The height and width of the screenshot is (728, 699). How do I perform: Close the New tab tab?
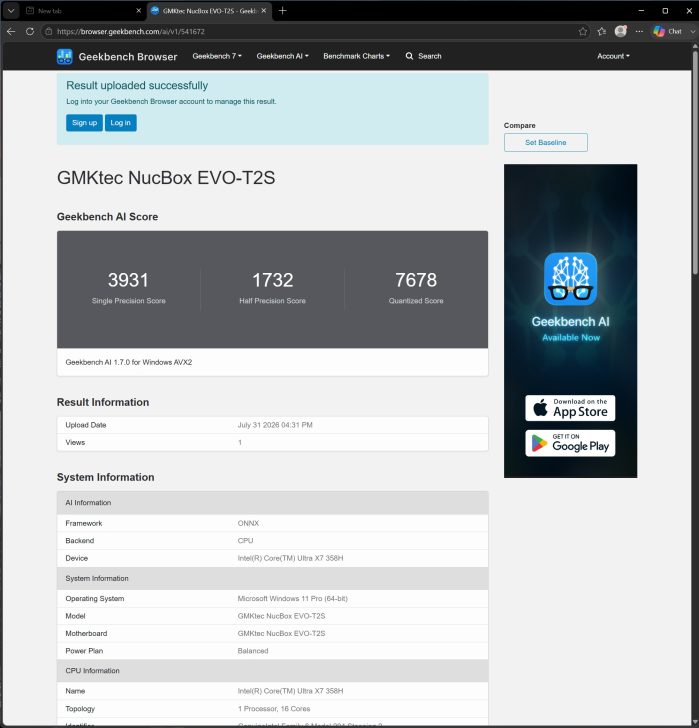click(x=138, y=10)
